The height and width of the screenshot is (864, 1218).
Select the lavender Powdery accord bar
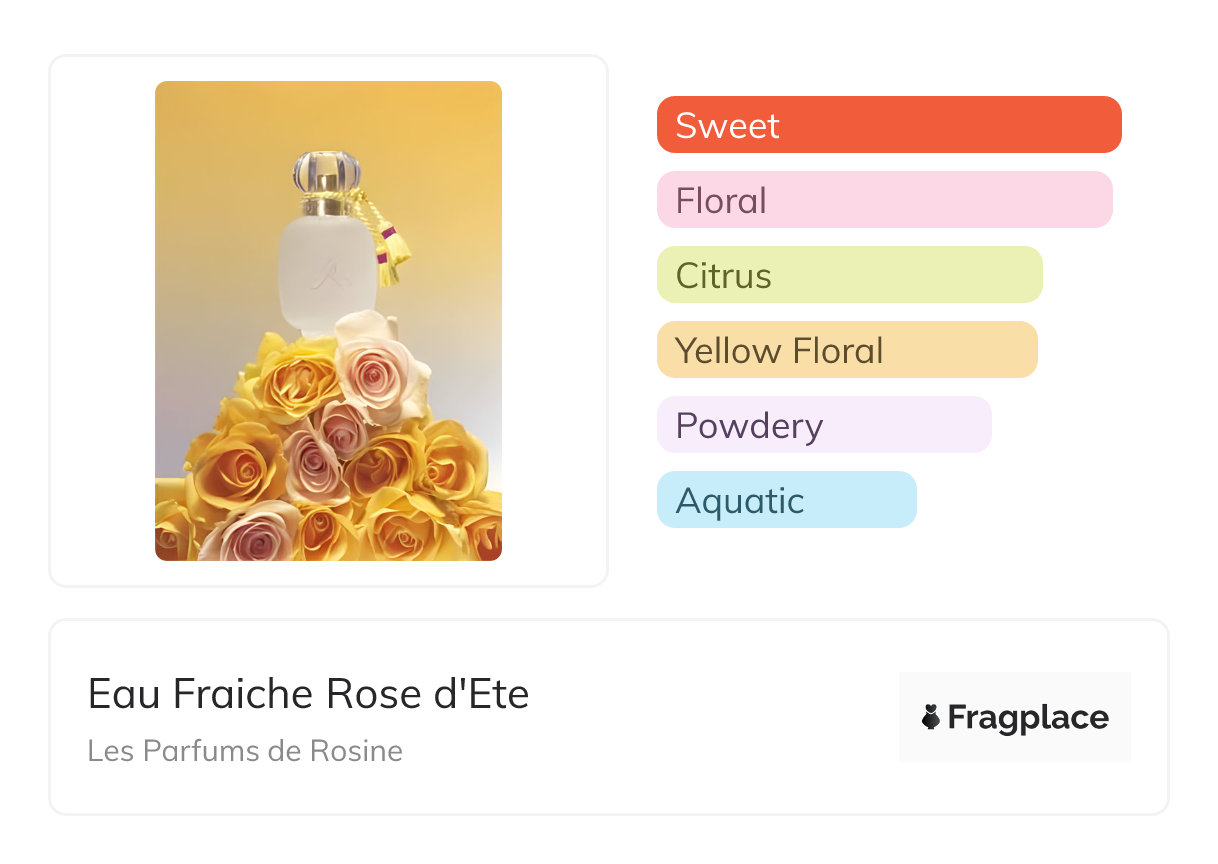click(x=824, y=425)
